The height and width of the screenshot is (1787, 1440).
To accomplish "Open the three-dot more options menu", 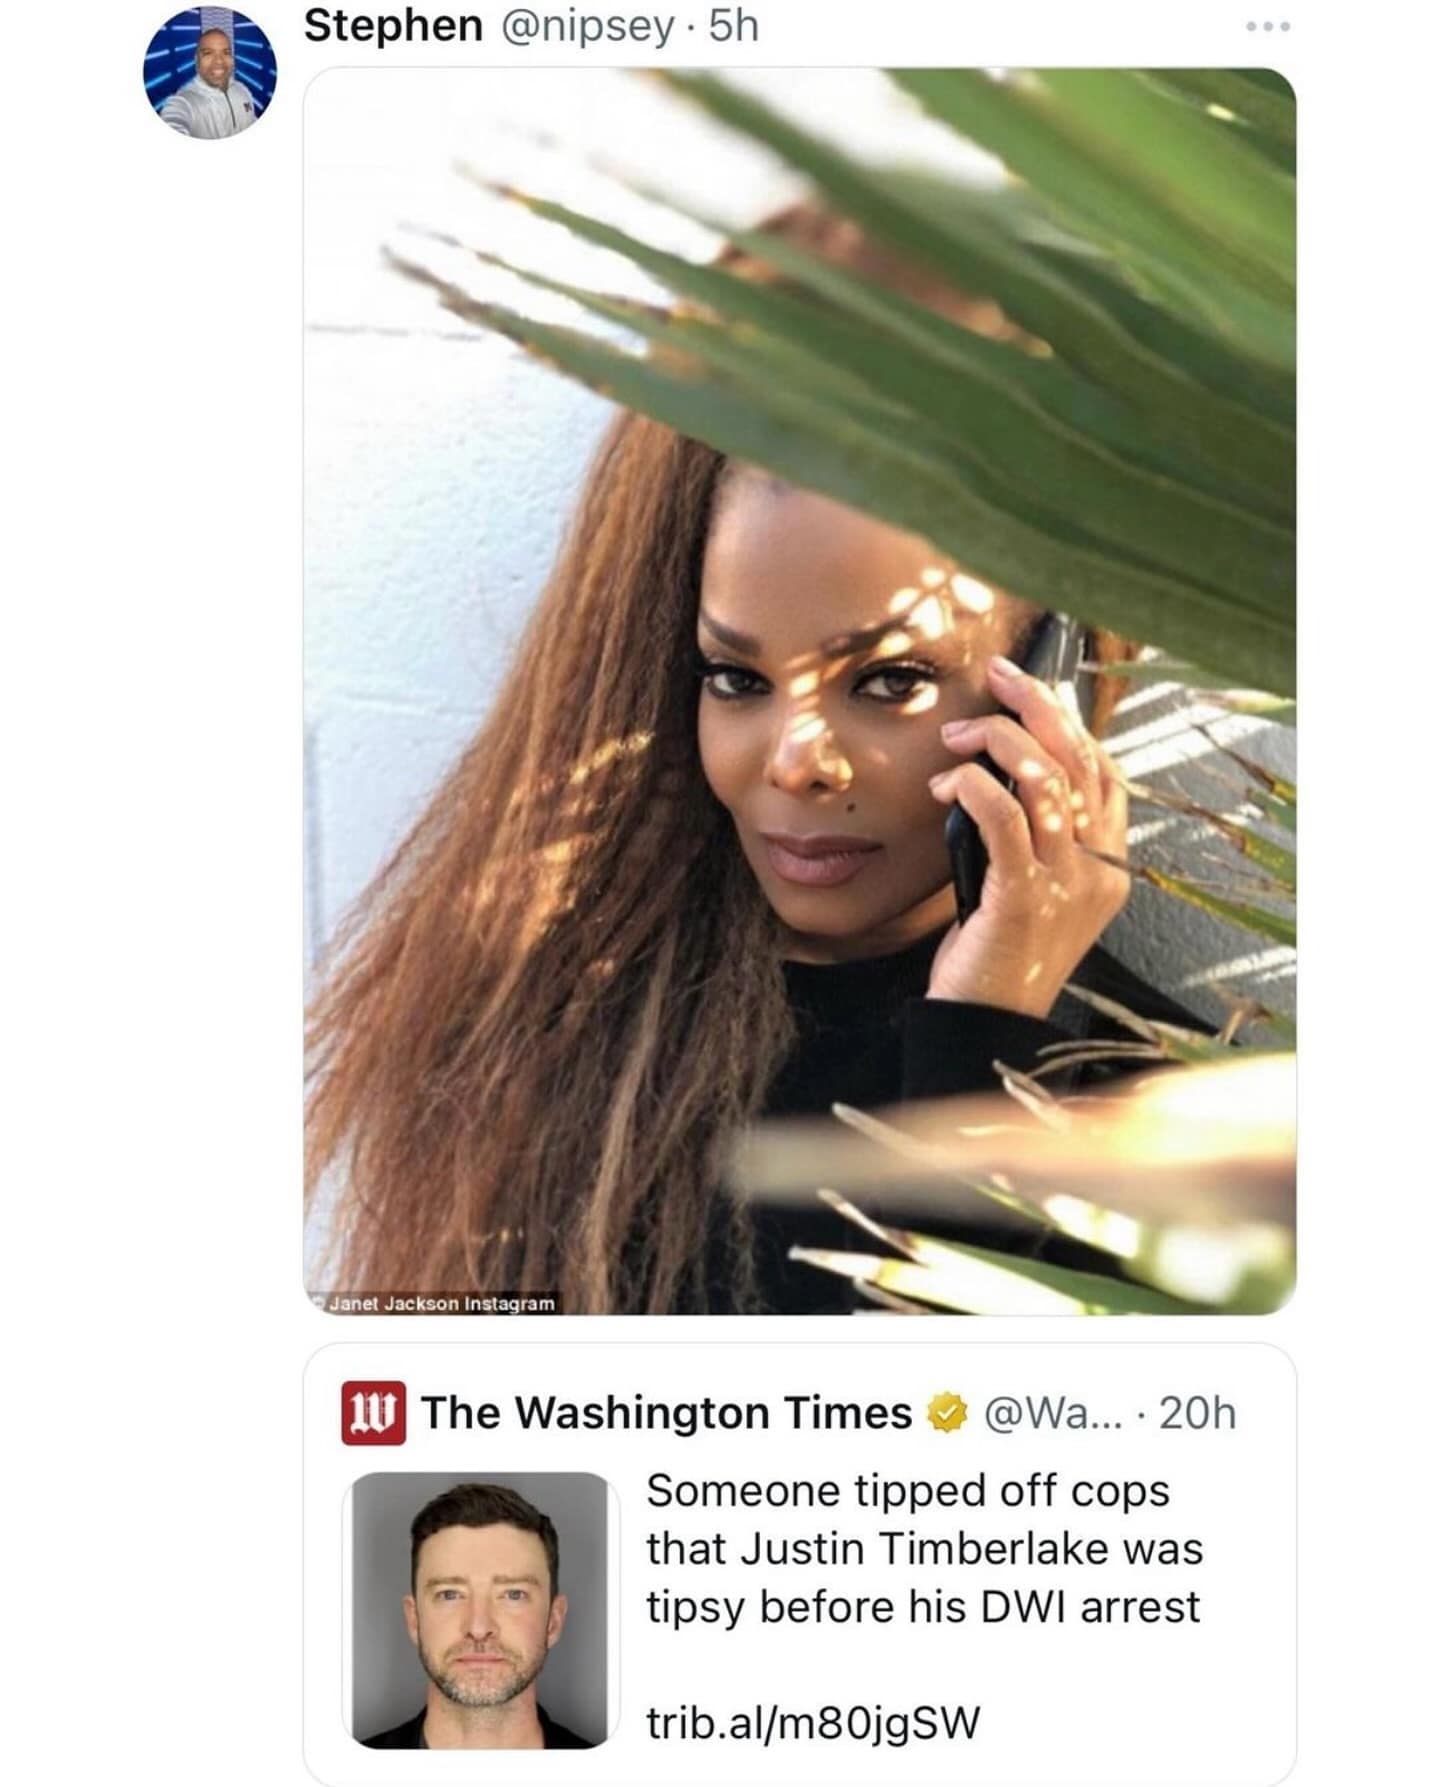I will 1268,27.
